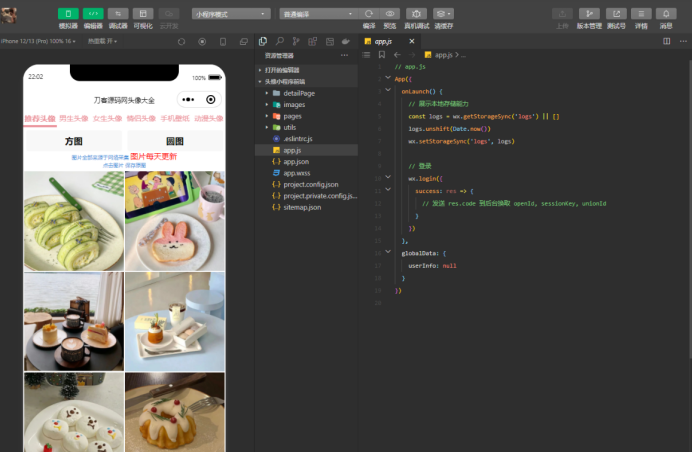Expand the detailPage folder
This screenshot has width=692, height=453.
[306, 93]
